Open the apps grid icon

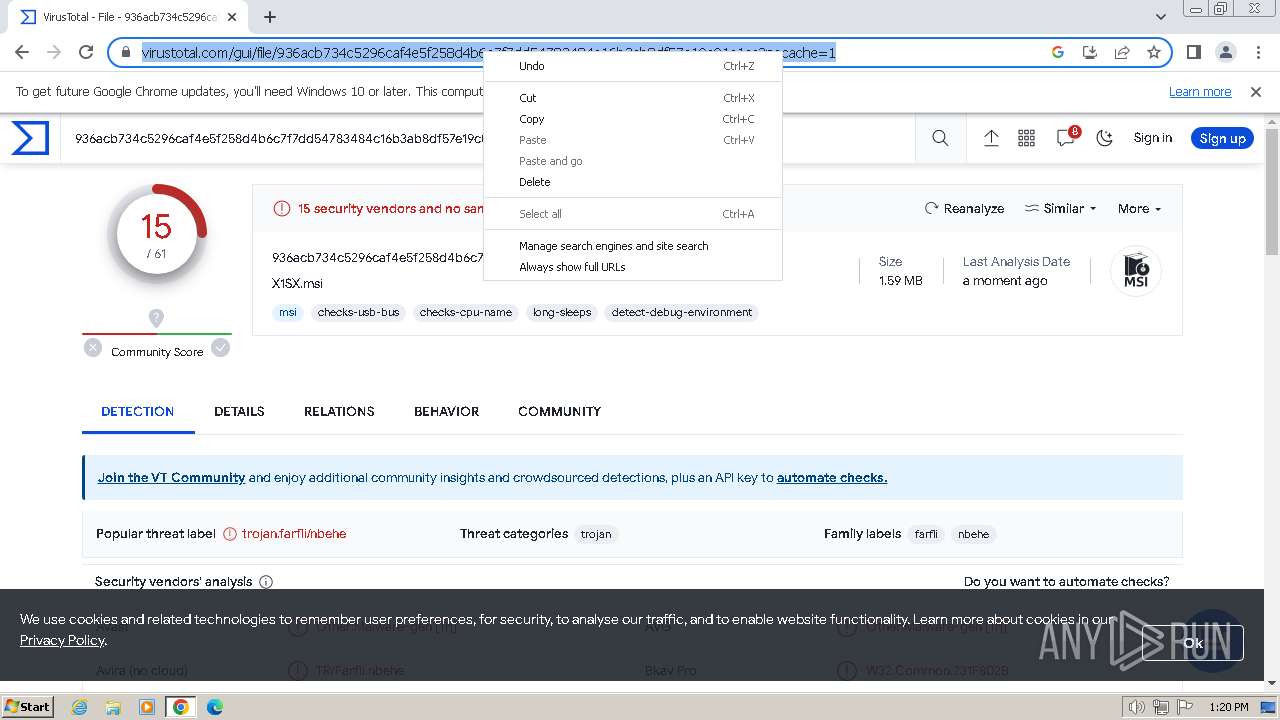tap(1026, 138)
